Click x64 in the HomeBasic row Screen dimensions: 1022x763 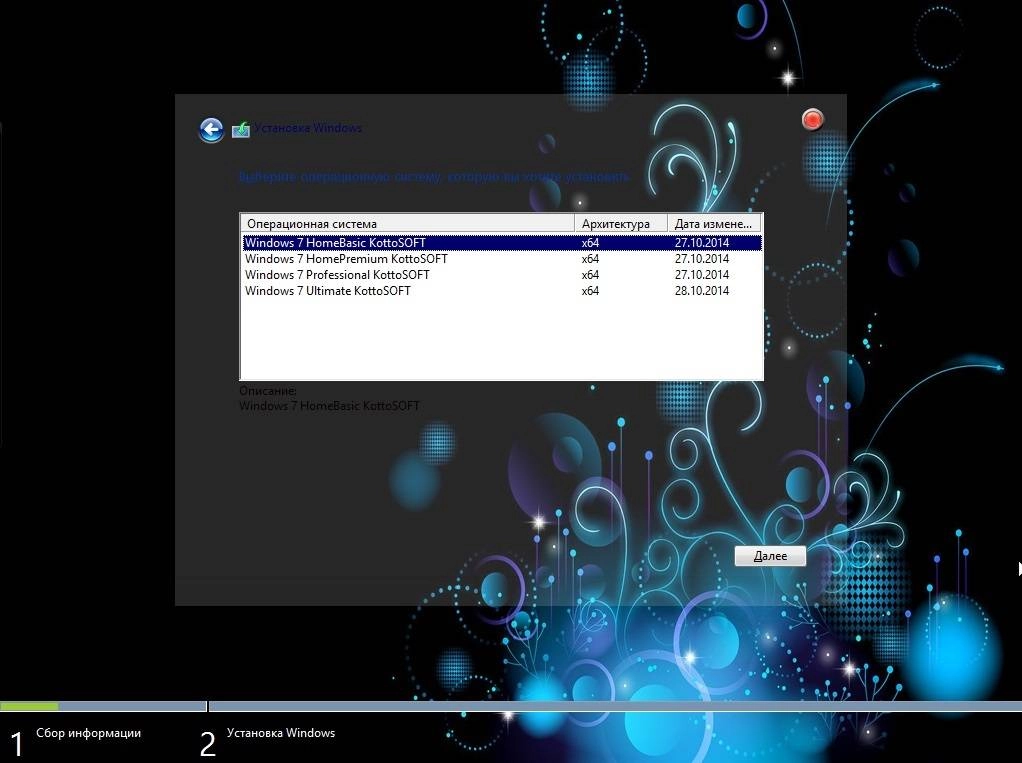tap(590, 242)
